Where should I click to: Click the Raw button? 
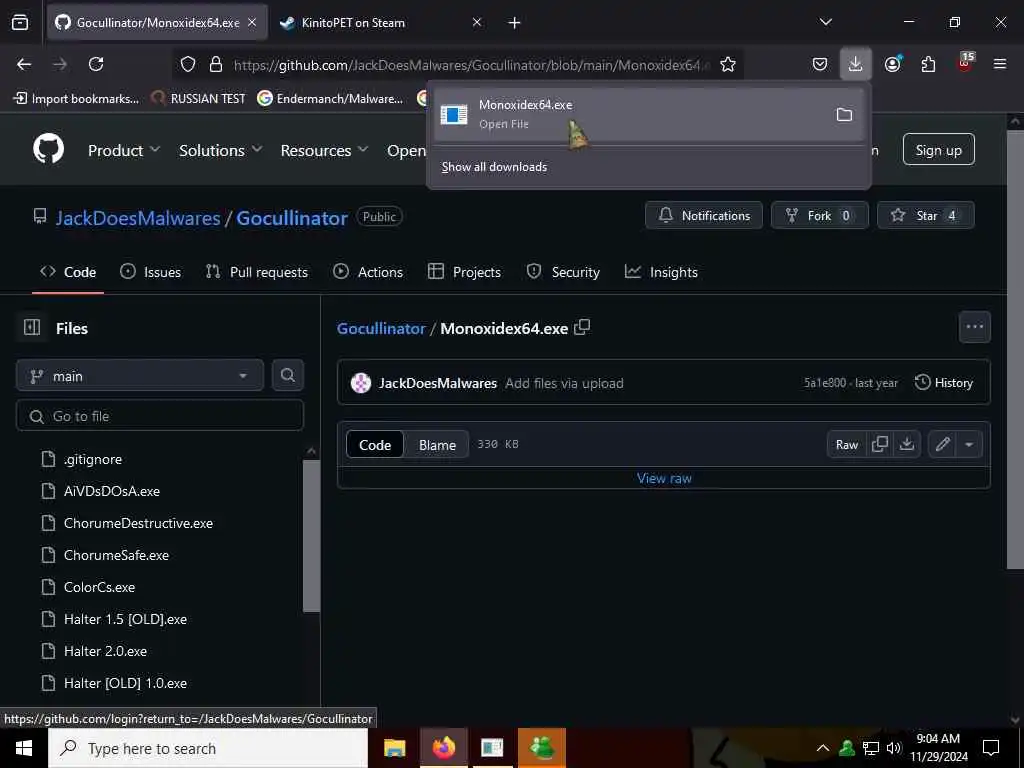click(846, 445)
